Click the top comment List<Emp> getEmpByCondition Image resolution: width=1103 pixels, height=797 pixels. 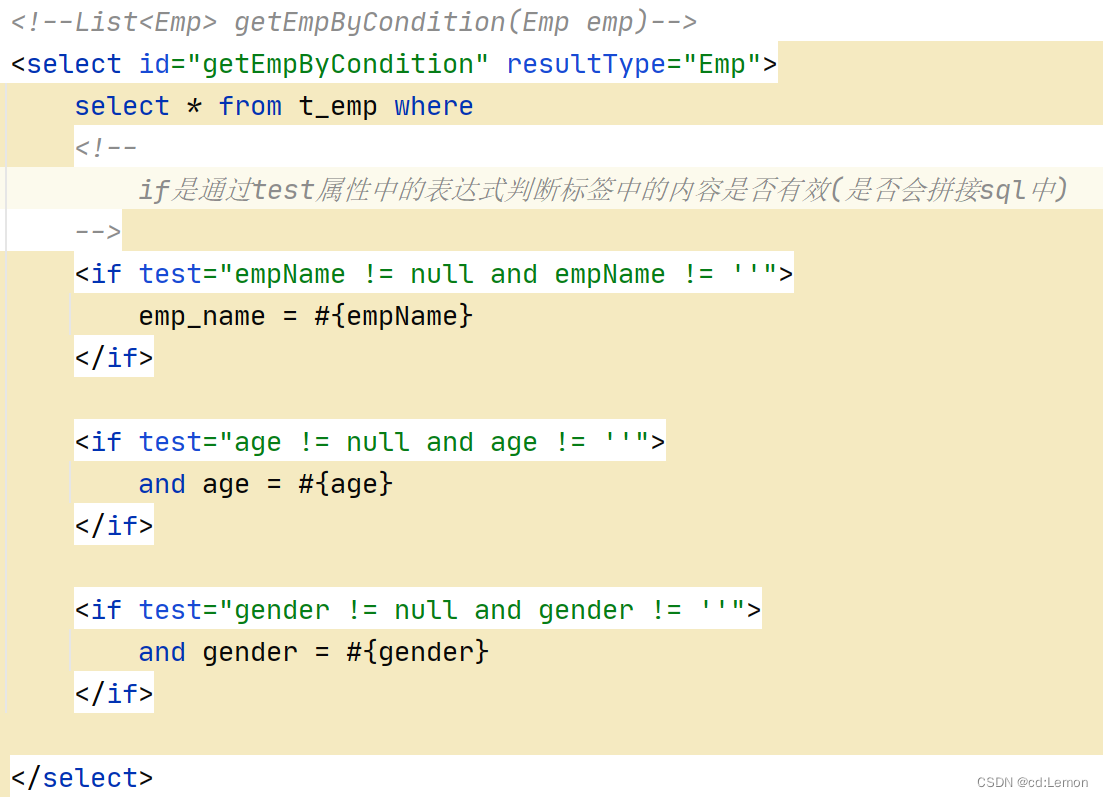coord(350,20)
